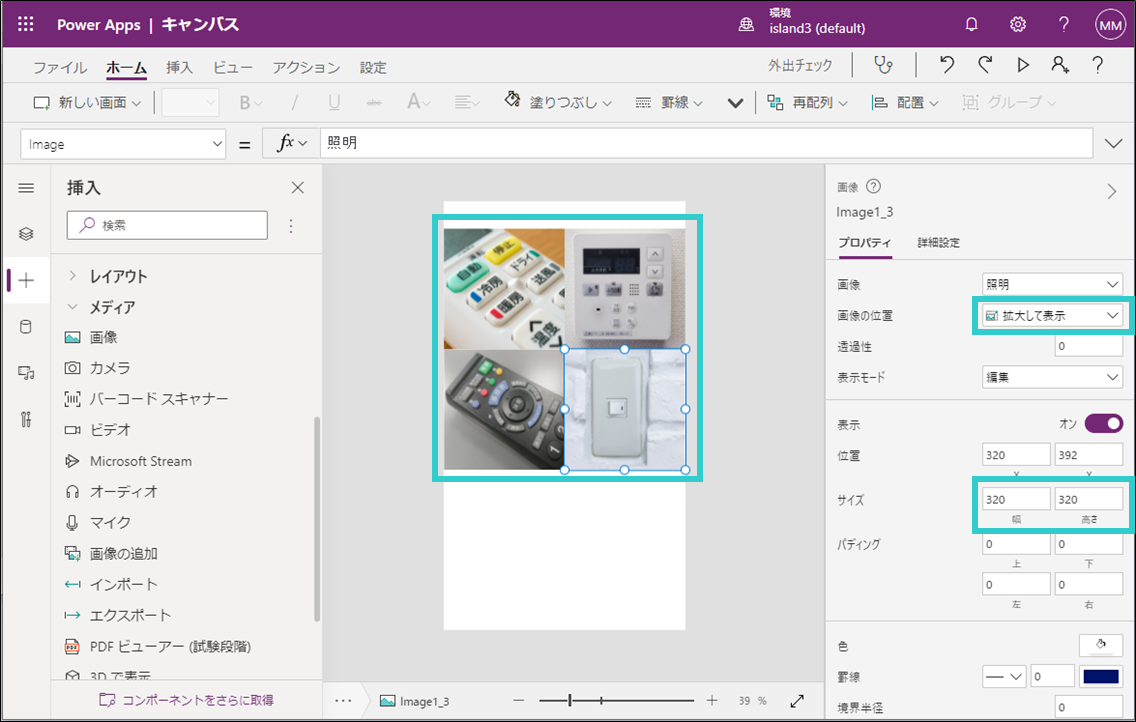The width and height of the screenshot is (1136, 722).
Task: Toggle the 表示 switch off
Action: [x=1103, y=423]
